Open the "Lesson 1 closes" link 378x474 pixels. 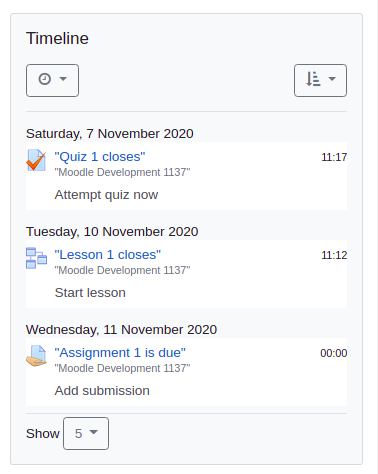[x=108, y=255]
